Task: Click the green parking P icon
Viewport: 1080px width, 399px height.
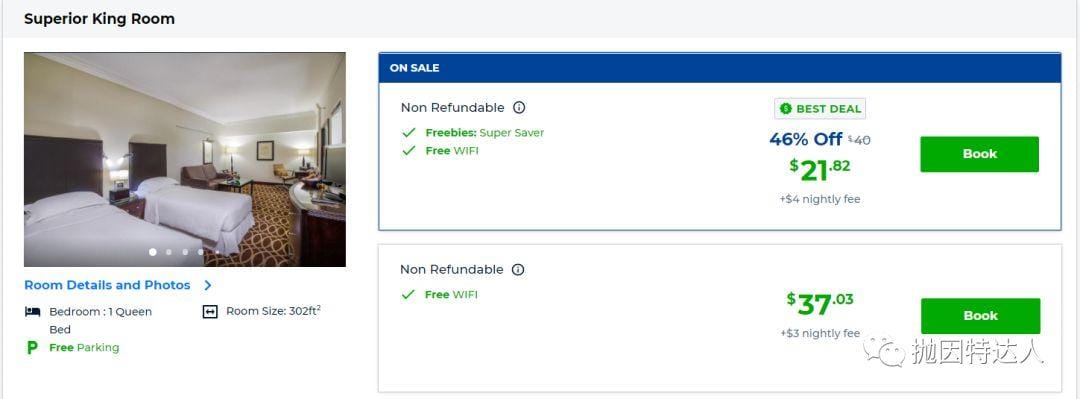Action: (32, 347)
